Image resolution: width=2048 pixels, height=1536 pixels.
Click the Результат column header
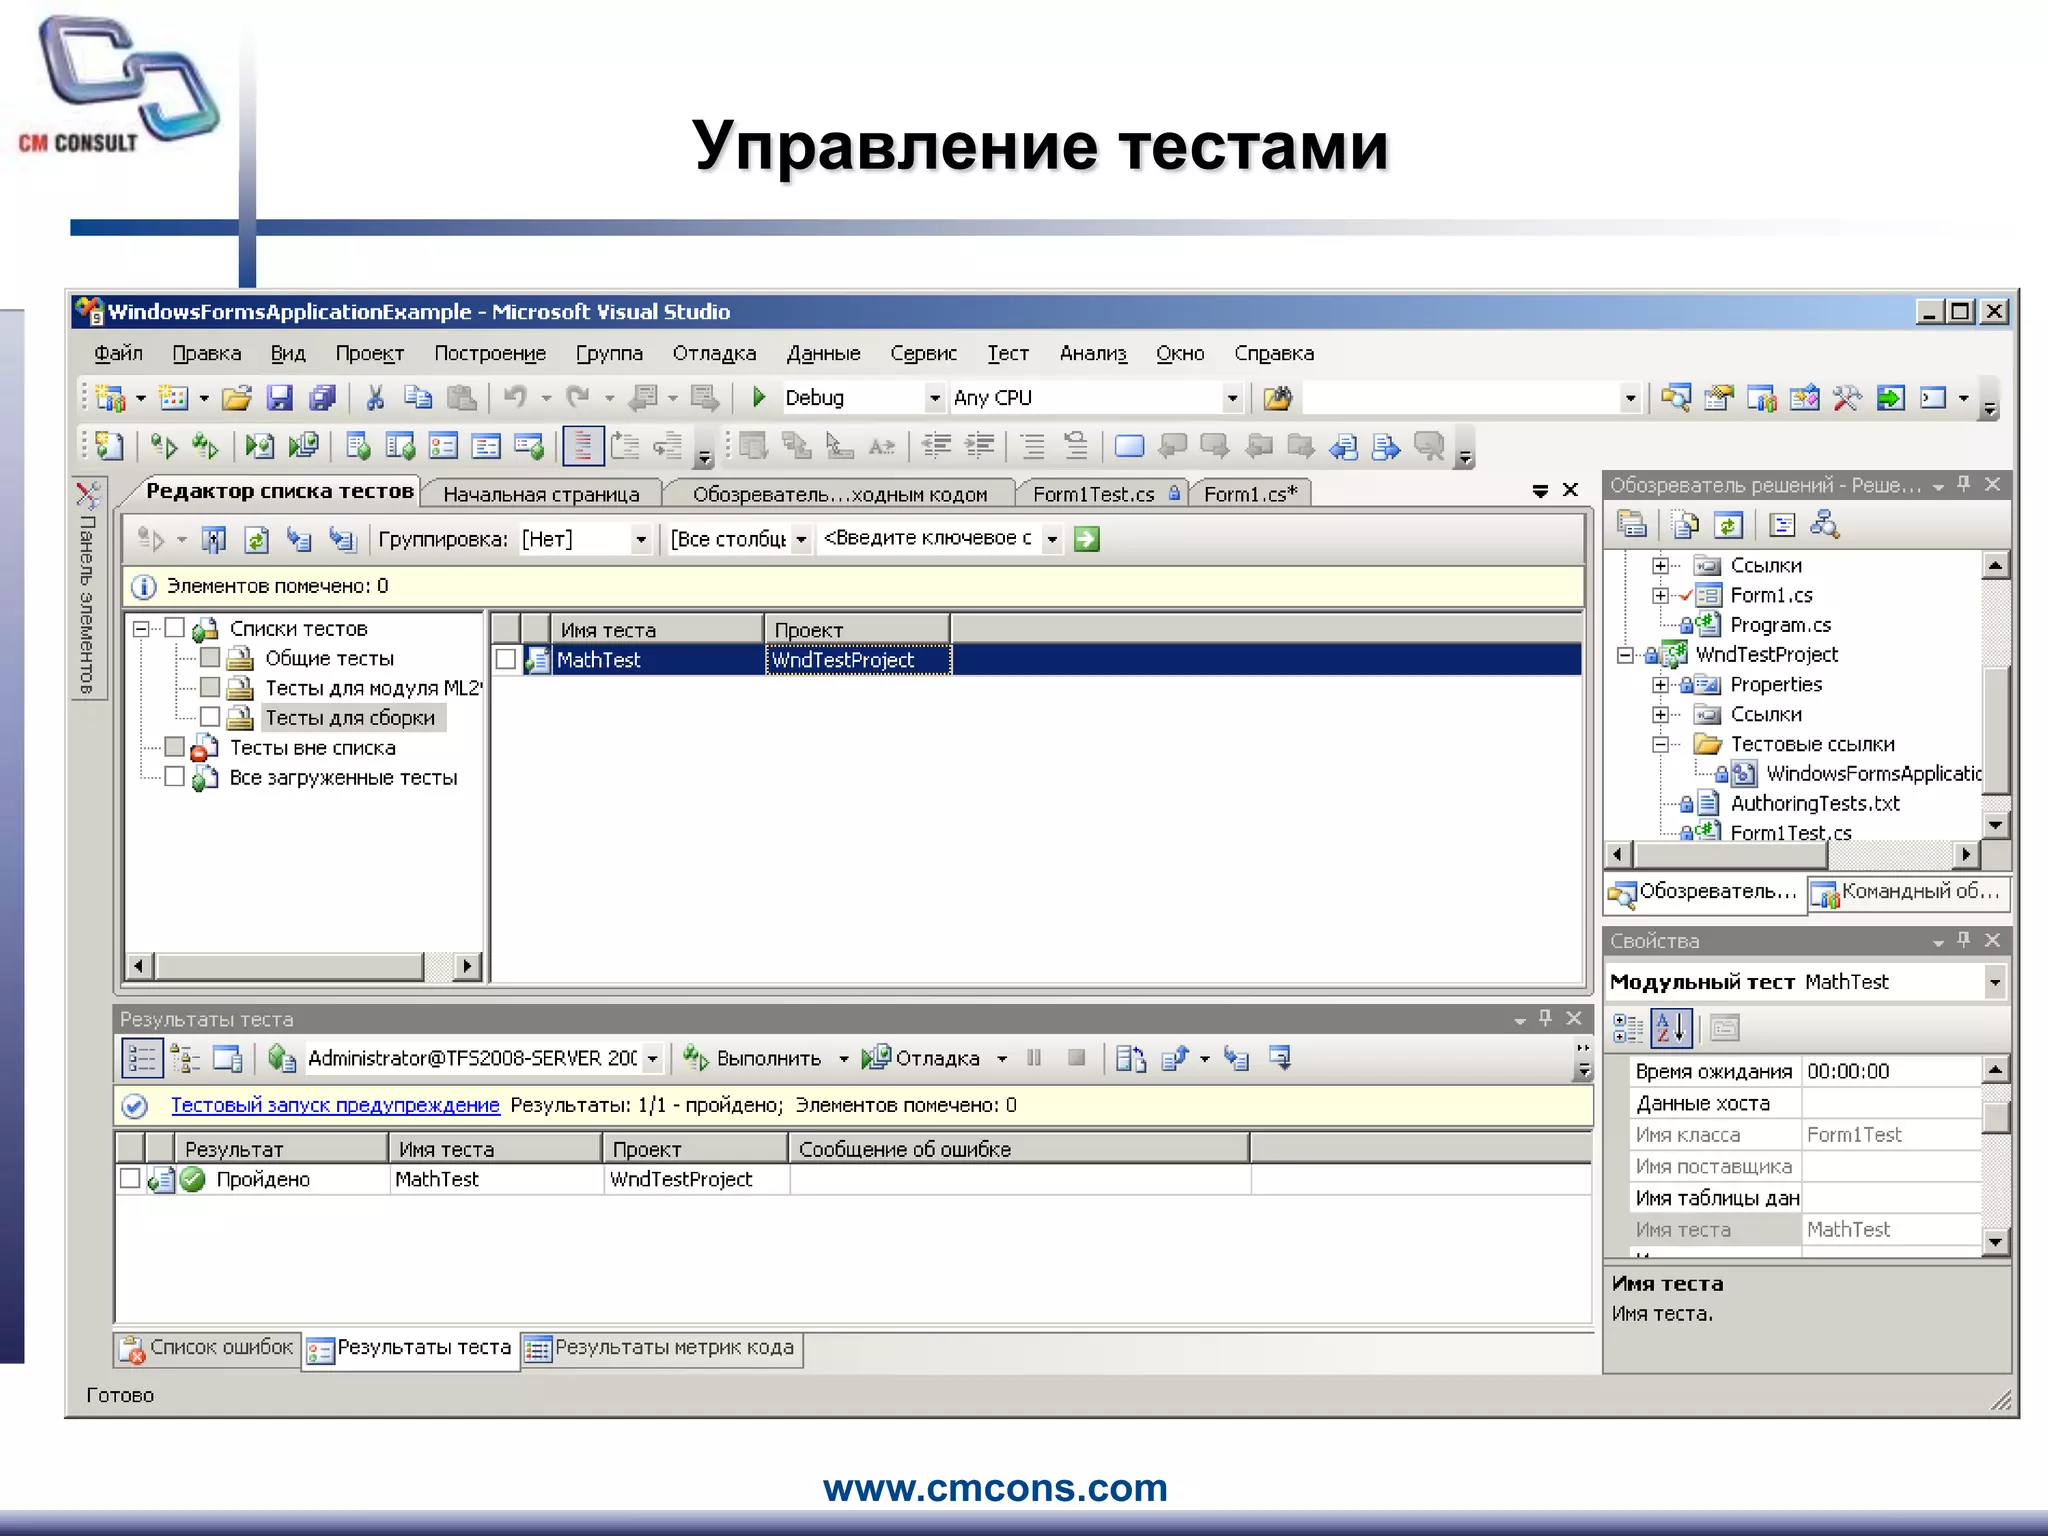(281, 1149)
